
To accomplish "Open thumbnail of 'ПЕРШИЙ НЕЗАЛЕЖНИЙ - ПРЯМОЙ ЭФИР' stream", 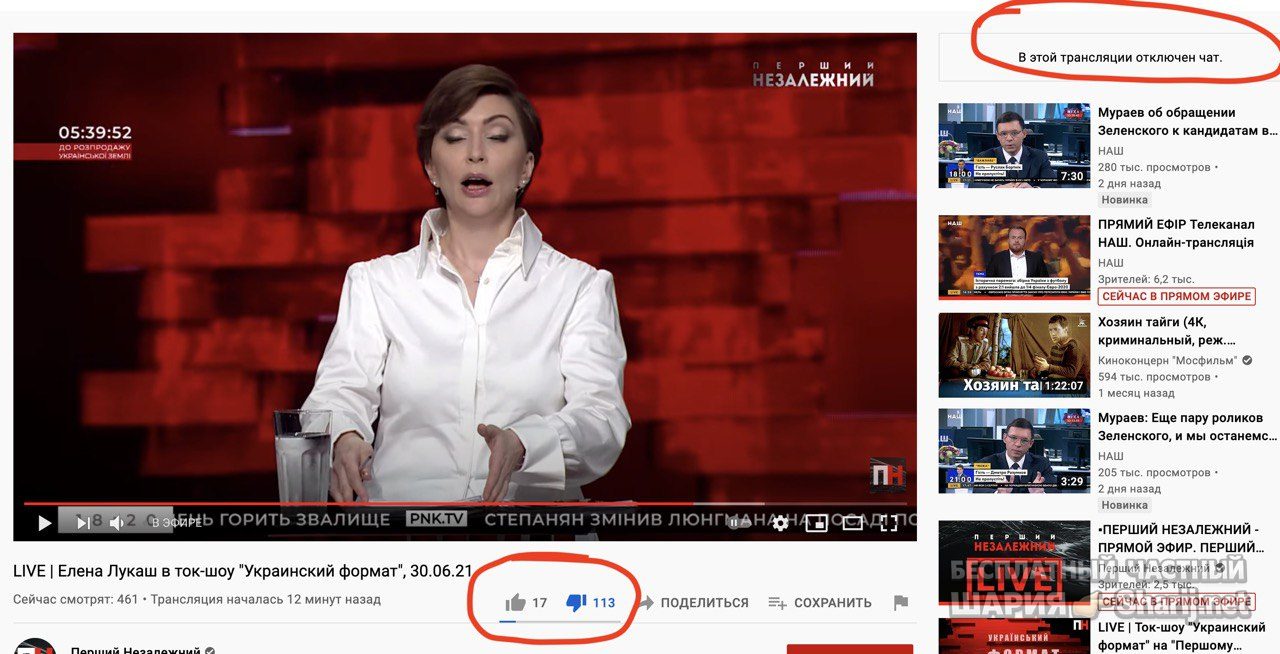I will coord(1014,562).
